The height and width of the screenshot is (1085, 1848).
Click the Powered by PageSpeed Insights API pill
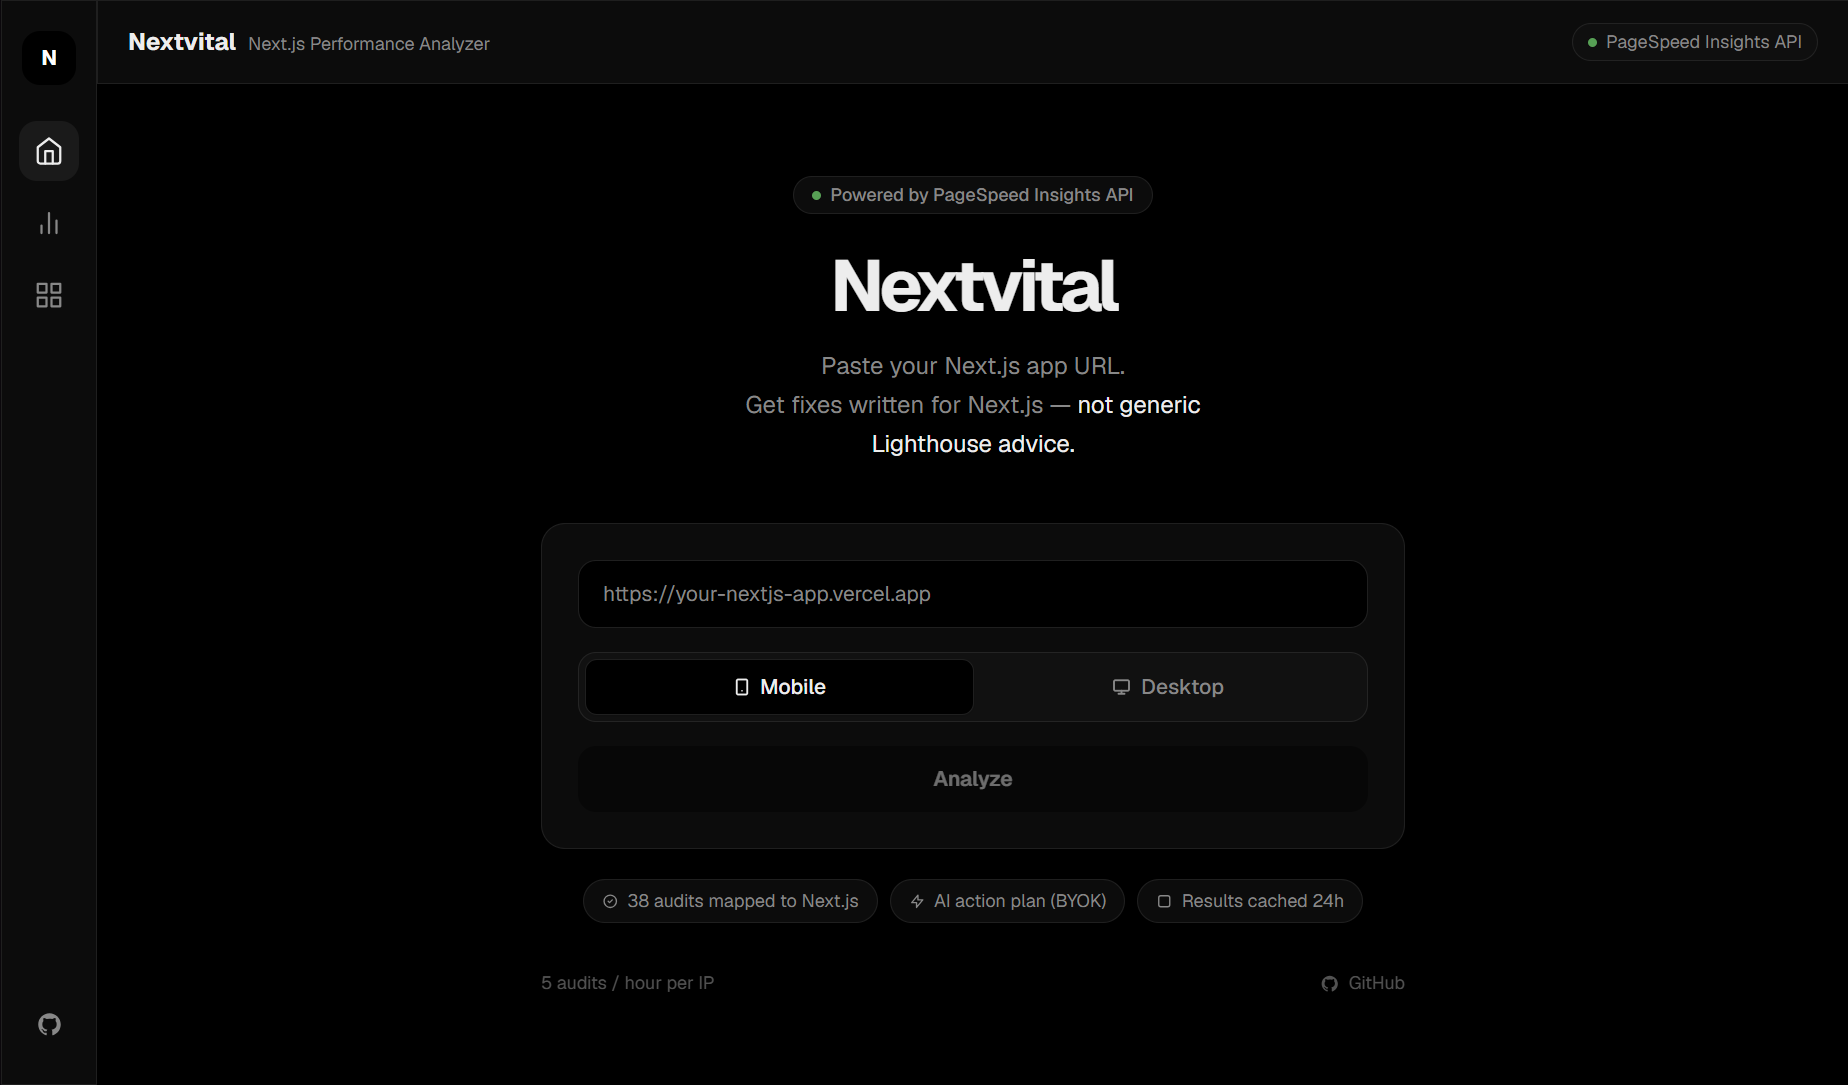tap(973, 195)
